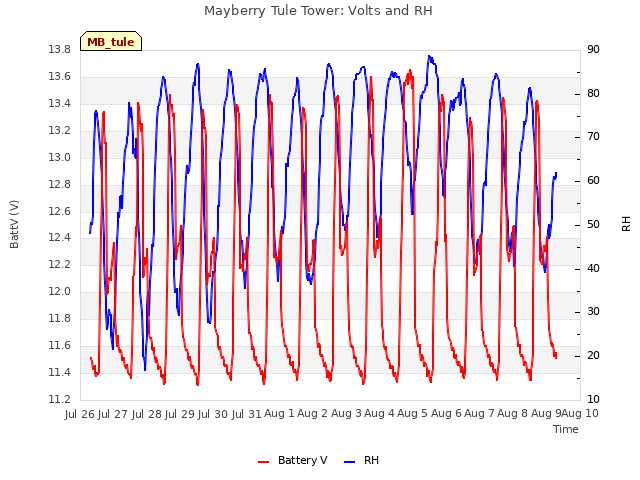This screenshot has height=480, width=640.
Task: Click the Jul 26 date tick
Action: tap(80, 414)
